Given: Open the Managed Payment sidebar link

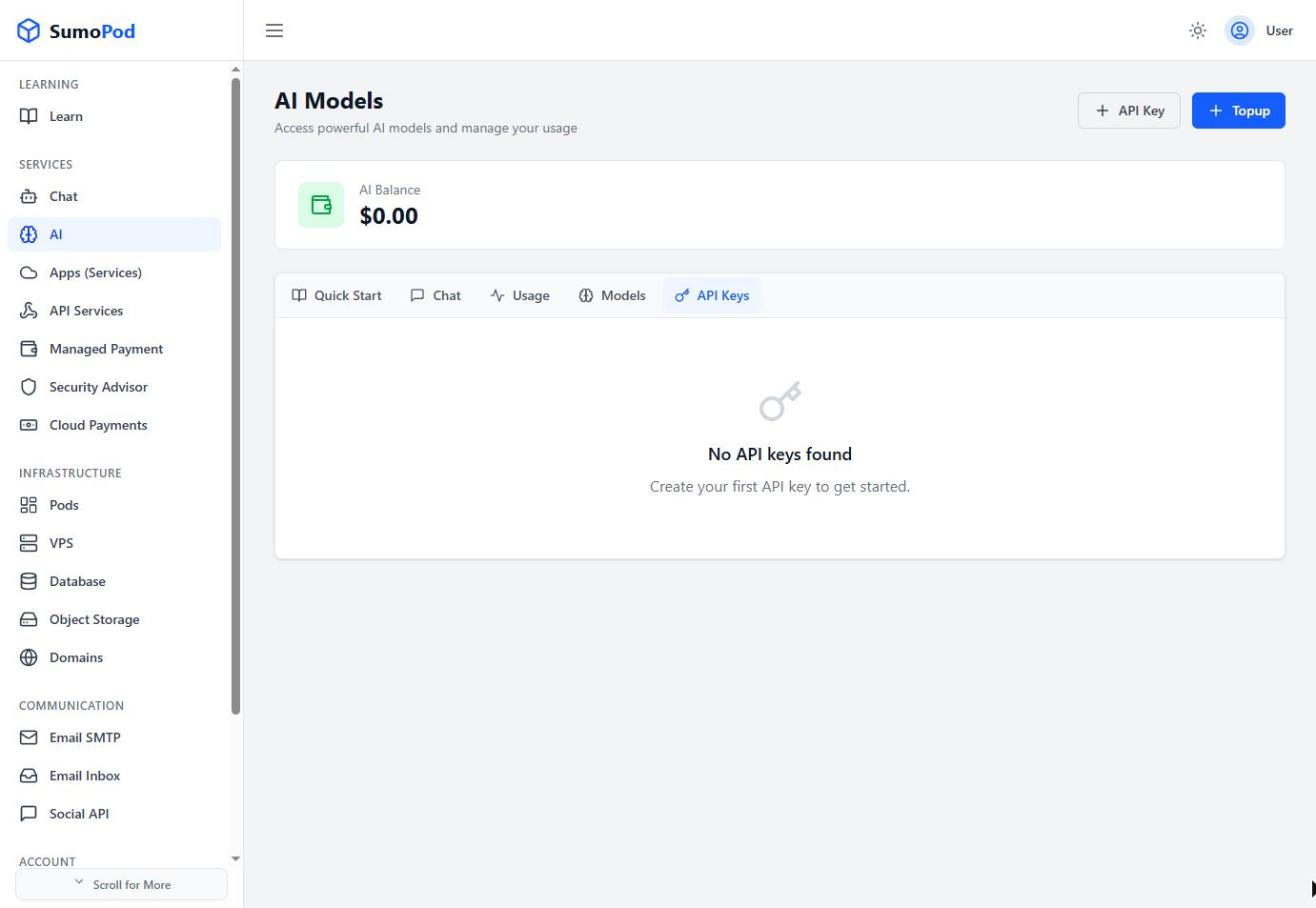Looking at the screenshot, I should pos(114,349).
